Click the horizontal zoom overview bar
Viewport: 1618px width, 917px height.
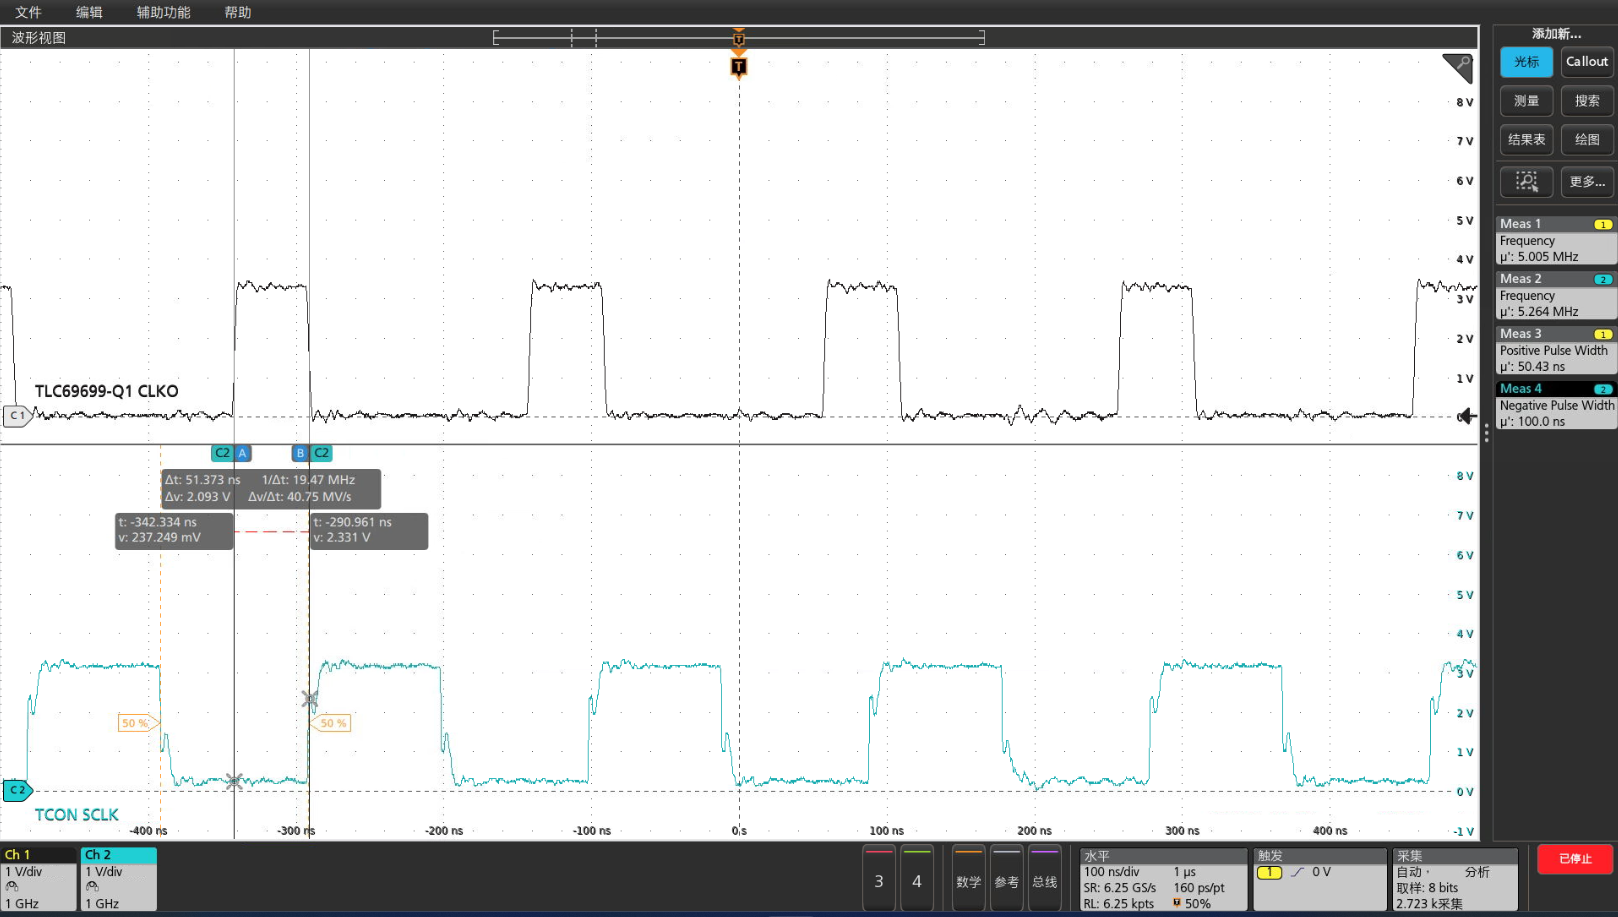coord(739,37)
